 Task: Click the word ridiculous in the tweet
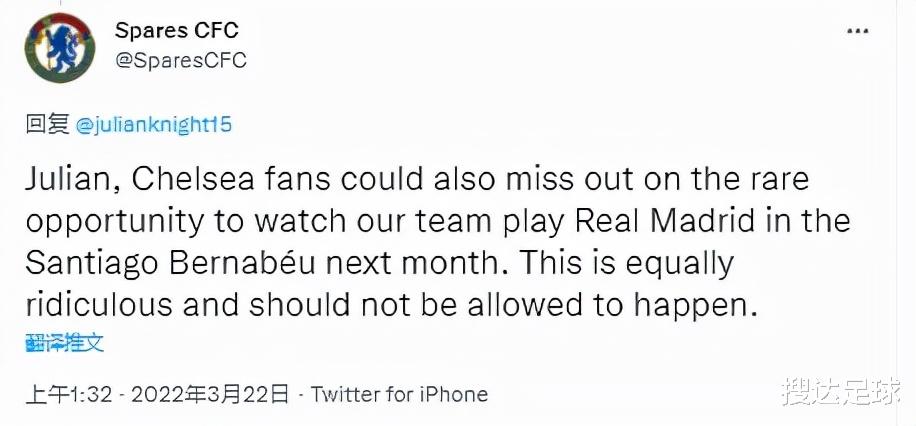tap(99, 306)
